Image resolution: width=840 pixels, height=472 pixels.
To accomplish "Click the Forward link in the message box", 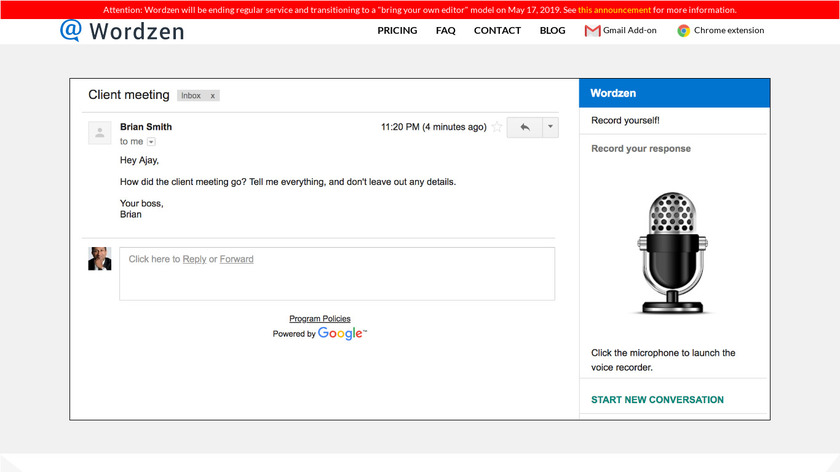I will tap(237, 259).
